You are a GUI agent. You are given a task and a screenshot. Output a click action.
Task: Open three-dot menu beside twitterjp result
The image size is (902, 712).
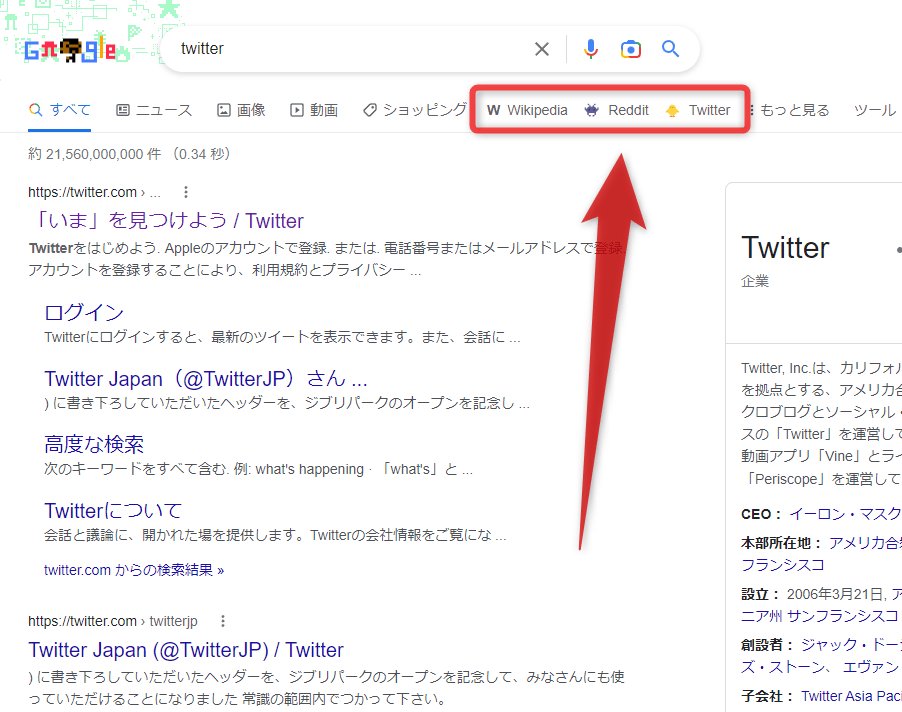pyautogui.click(x=223, y=621)
